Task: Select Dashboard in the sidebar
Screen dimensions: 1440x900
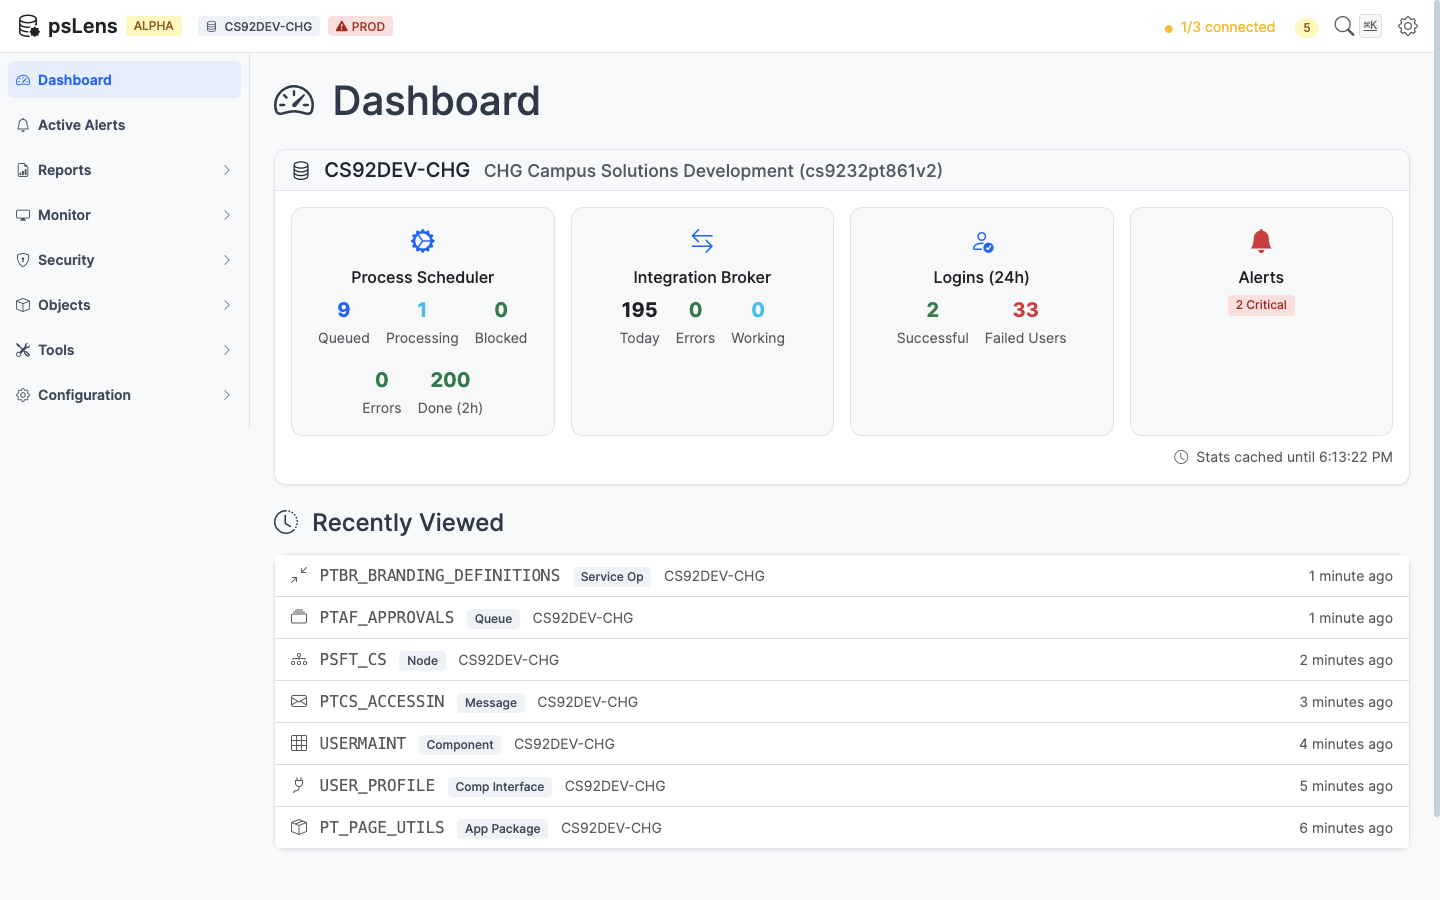Action: [x=124, y=80]
